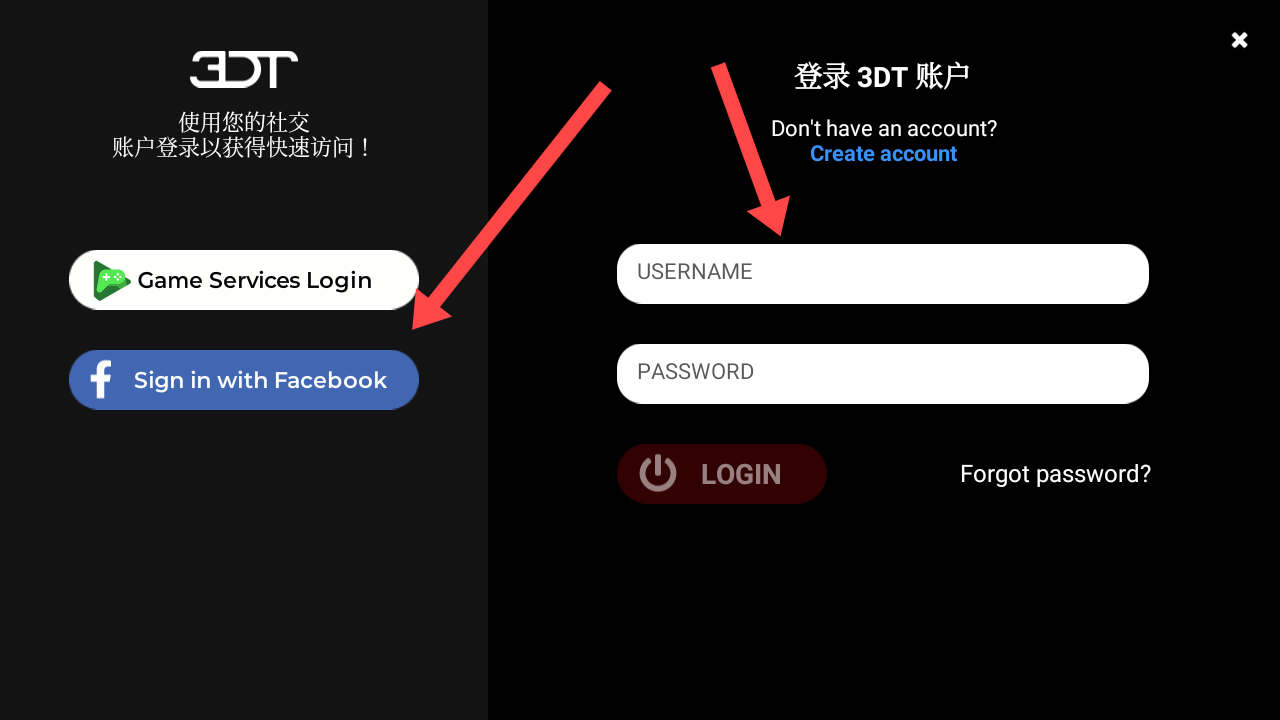
Task: Click the Facebook f logo icon
Action: 101,380
